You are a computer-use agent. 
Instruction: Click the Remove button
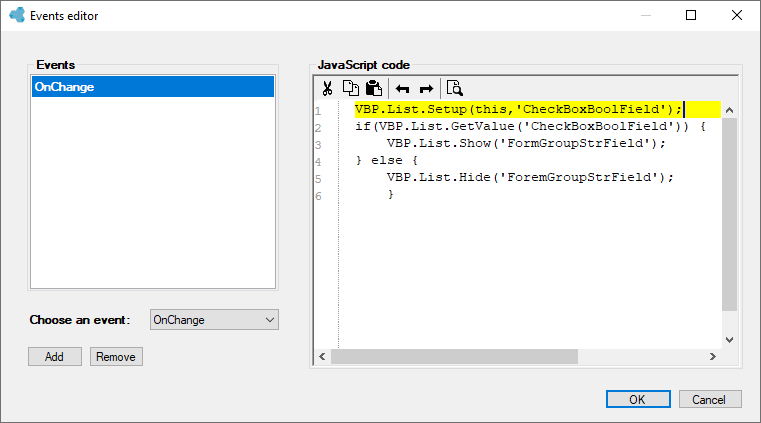[116, 357]
